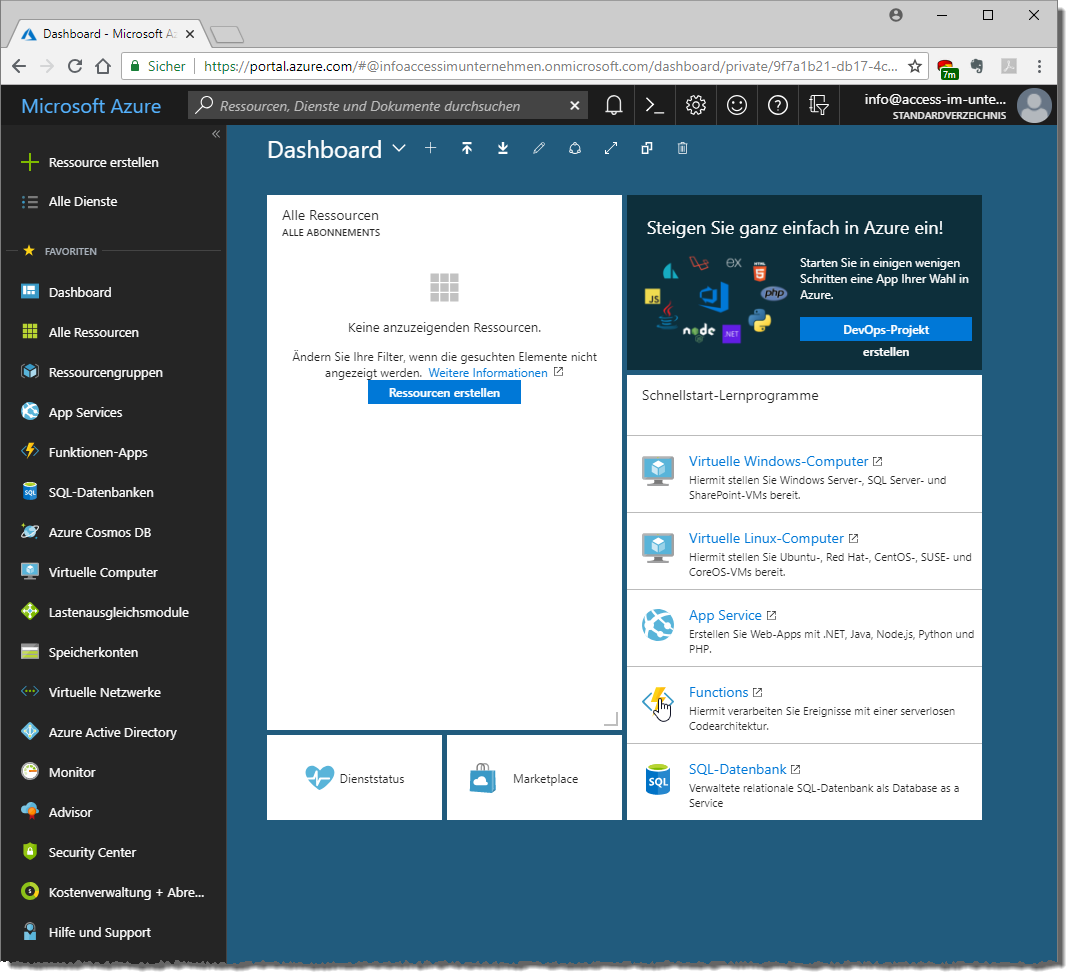Launch Cloud Shell from the top bar
The height and width of the screenshot is (979, 1073).
655,105
